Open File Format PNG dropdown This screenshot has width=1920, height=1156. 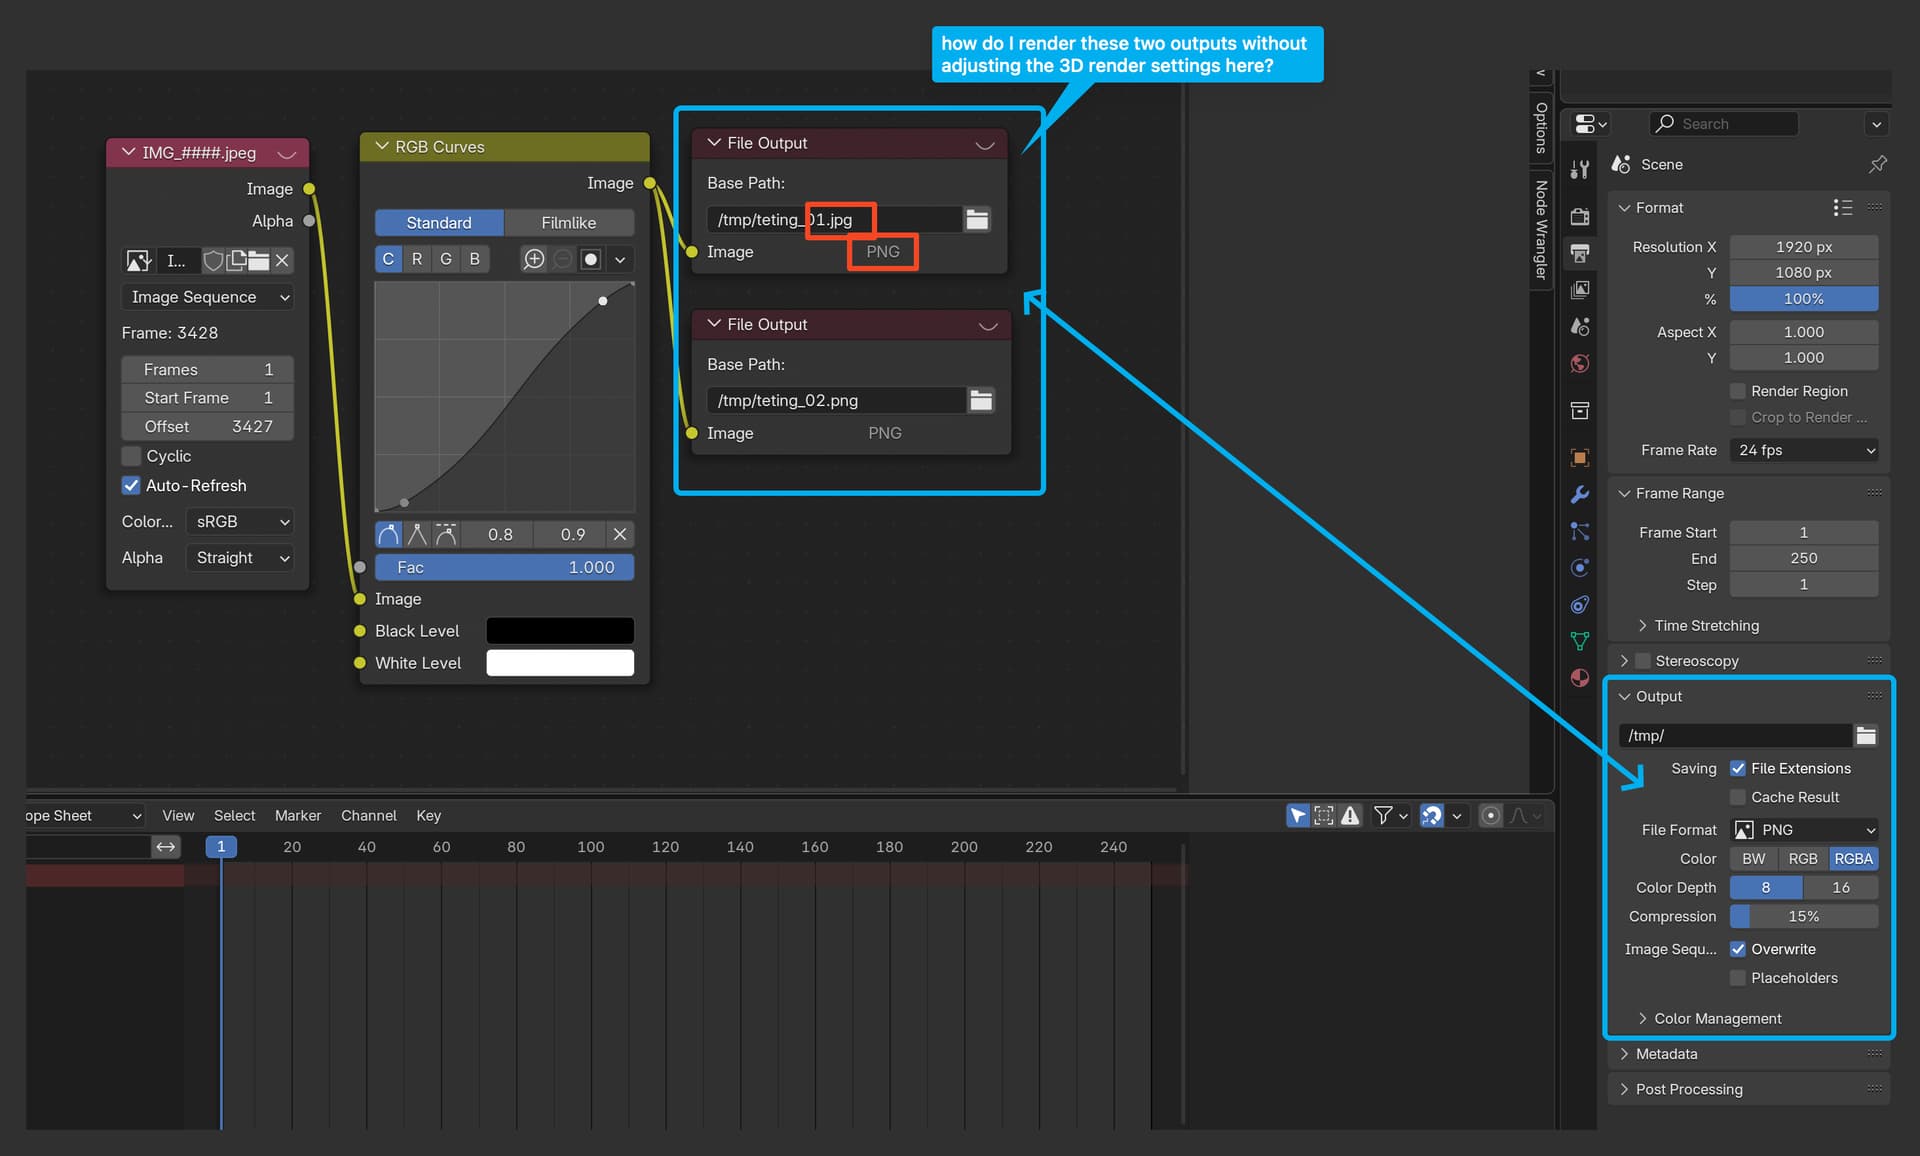tap(1804, 830)
